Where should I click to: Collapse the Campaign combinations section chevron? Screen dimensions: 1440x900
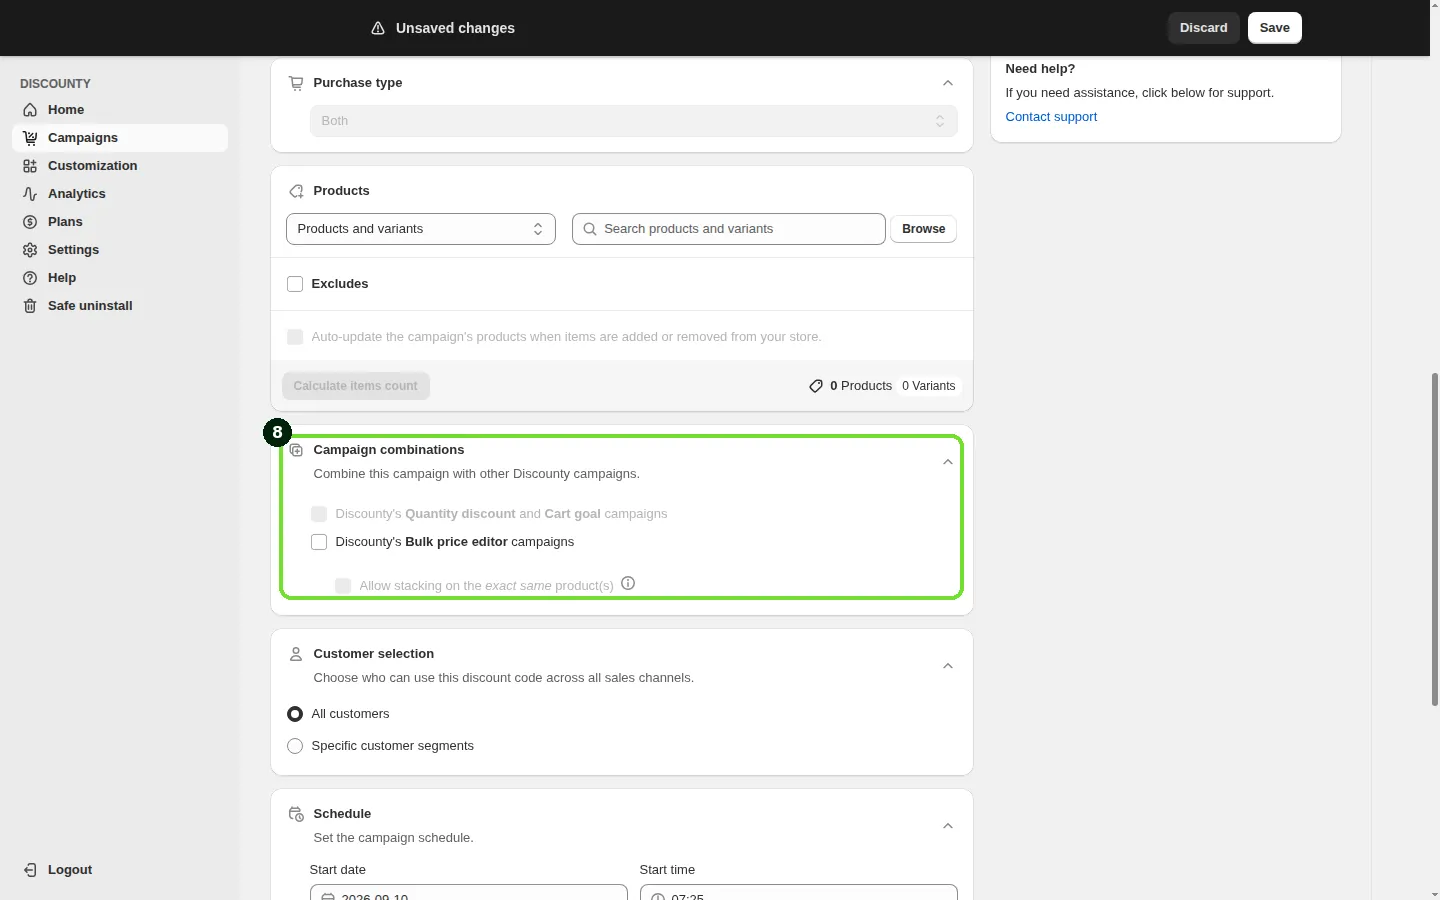click(948, 462)
